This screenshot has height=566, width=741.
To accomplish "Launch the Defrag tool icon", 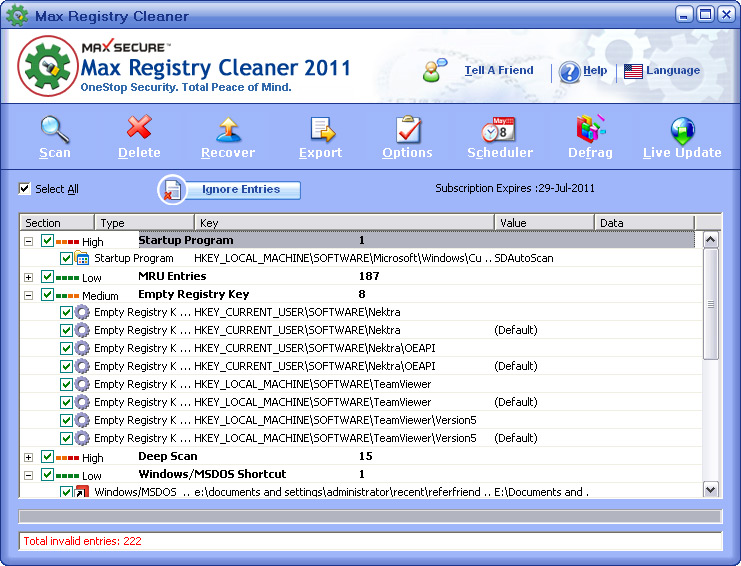I will pos(590,129).
